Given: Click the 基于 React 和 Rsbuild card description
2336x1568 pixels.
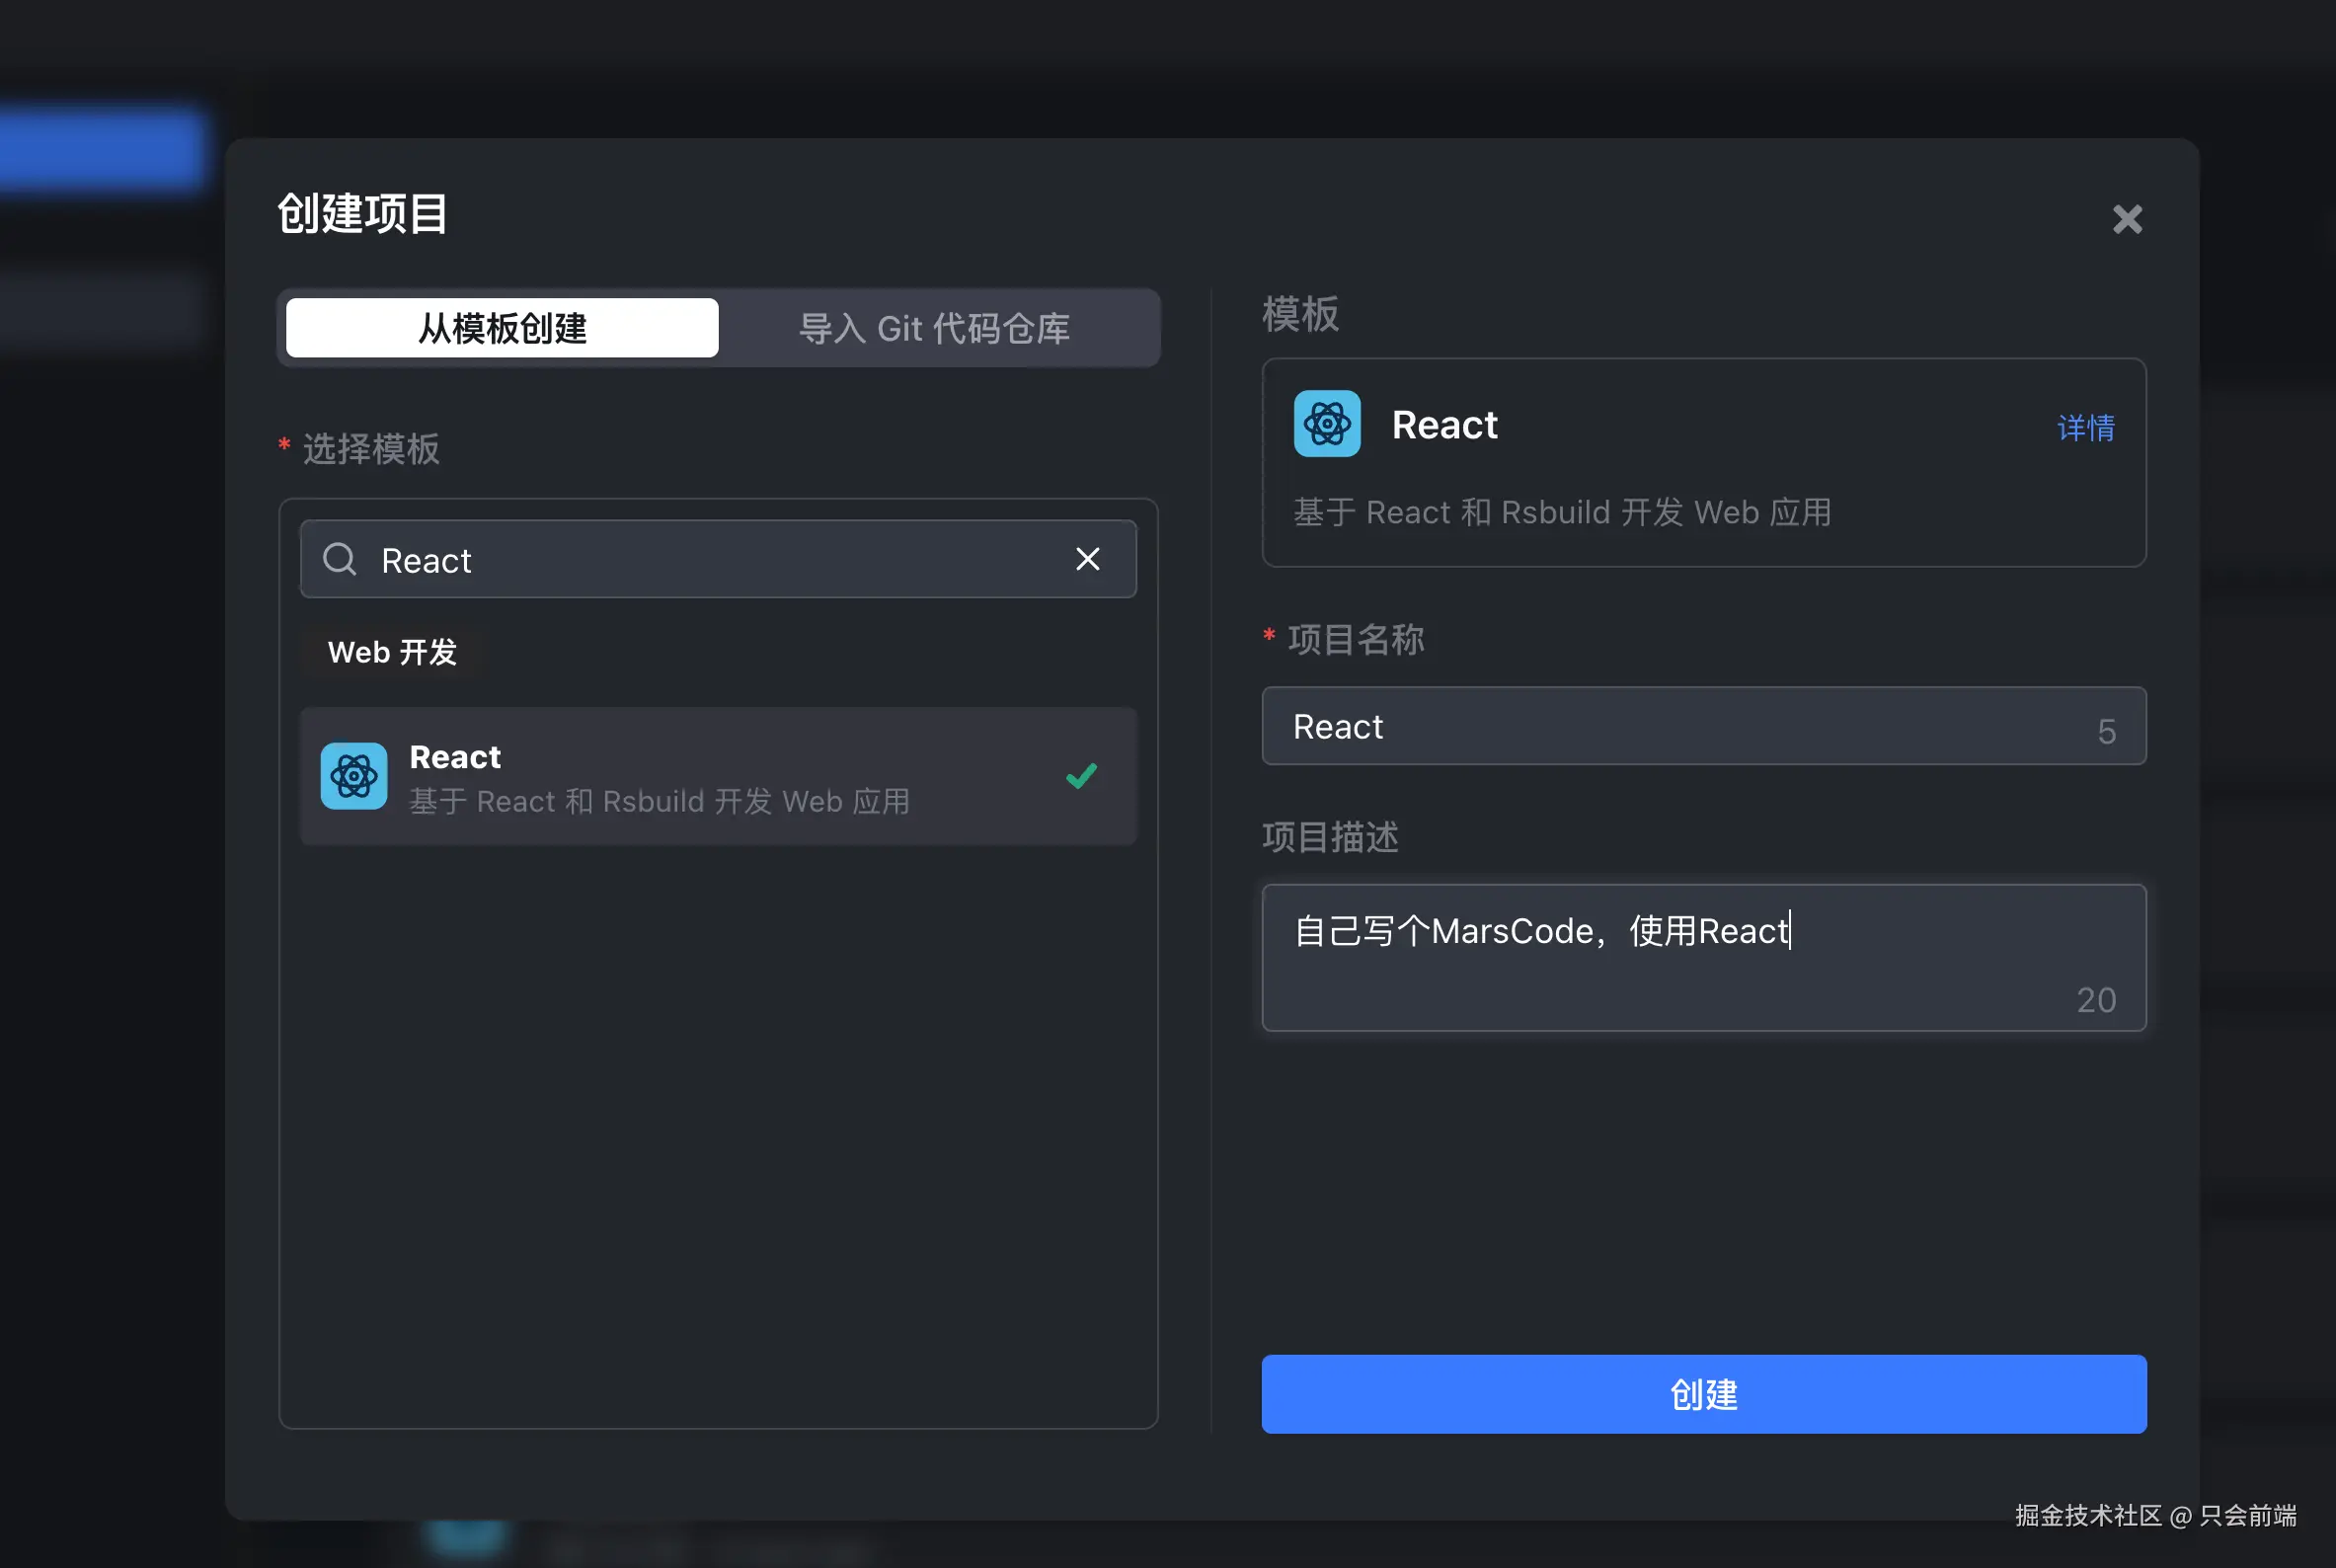Looking at the screenshot, I should (1562, 512).
